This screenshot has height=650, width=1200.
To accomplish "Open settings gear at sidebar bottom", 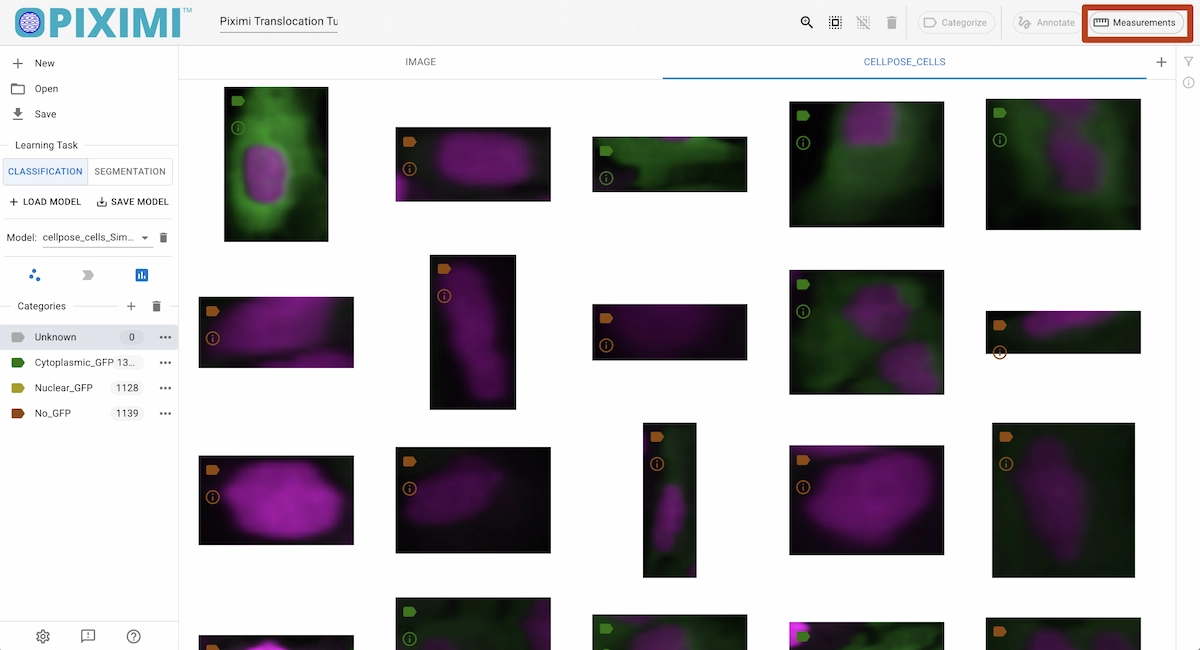I will click(x=43, y=636).
